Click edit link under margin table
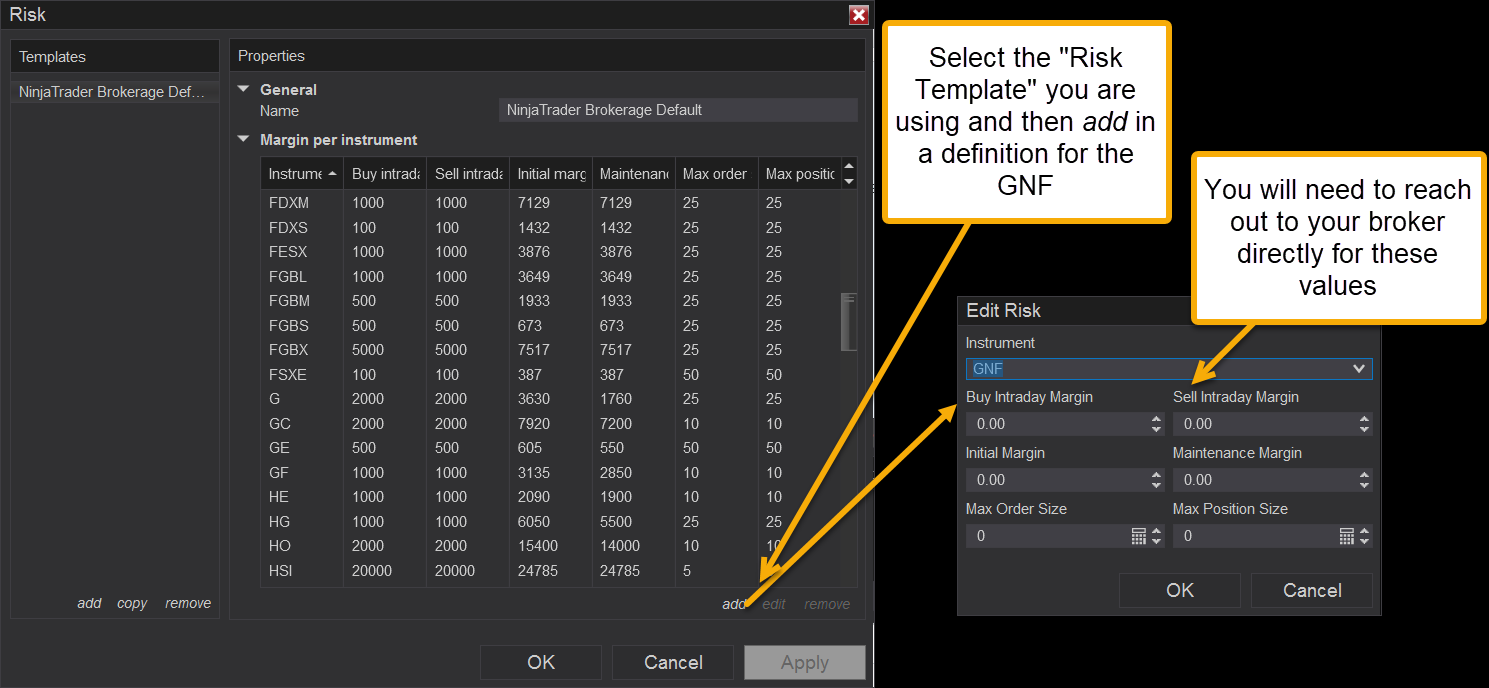This screenshot has width=1489, height=688. pos(774,604)
